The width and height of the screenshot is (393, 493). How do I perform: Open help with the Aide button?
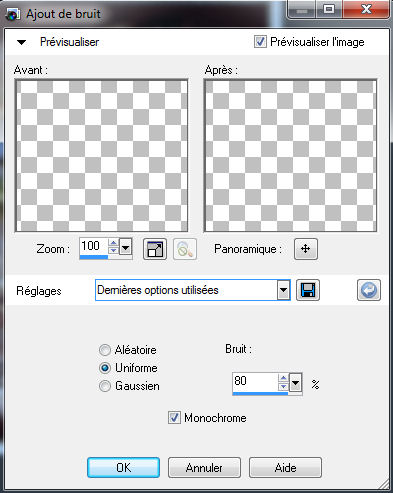(x=285, y=467)
